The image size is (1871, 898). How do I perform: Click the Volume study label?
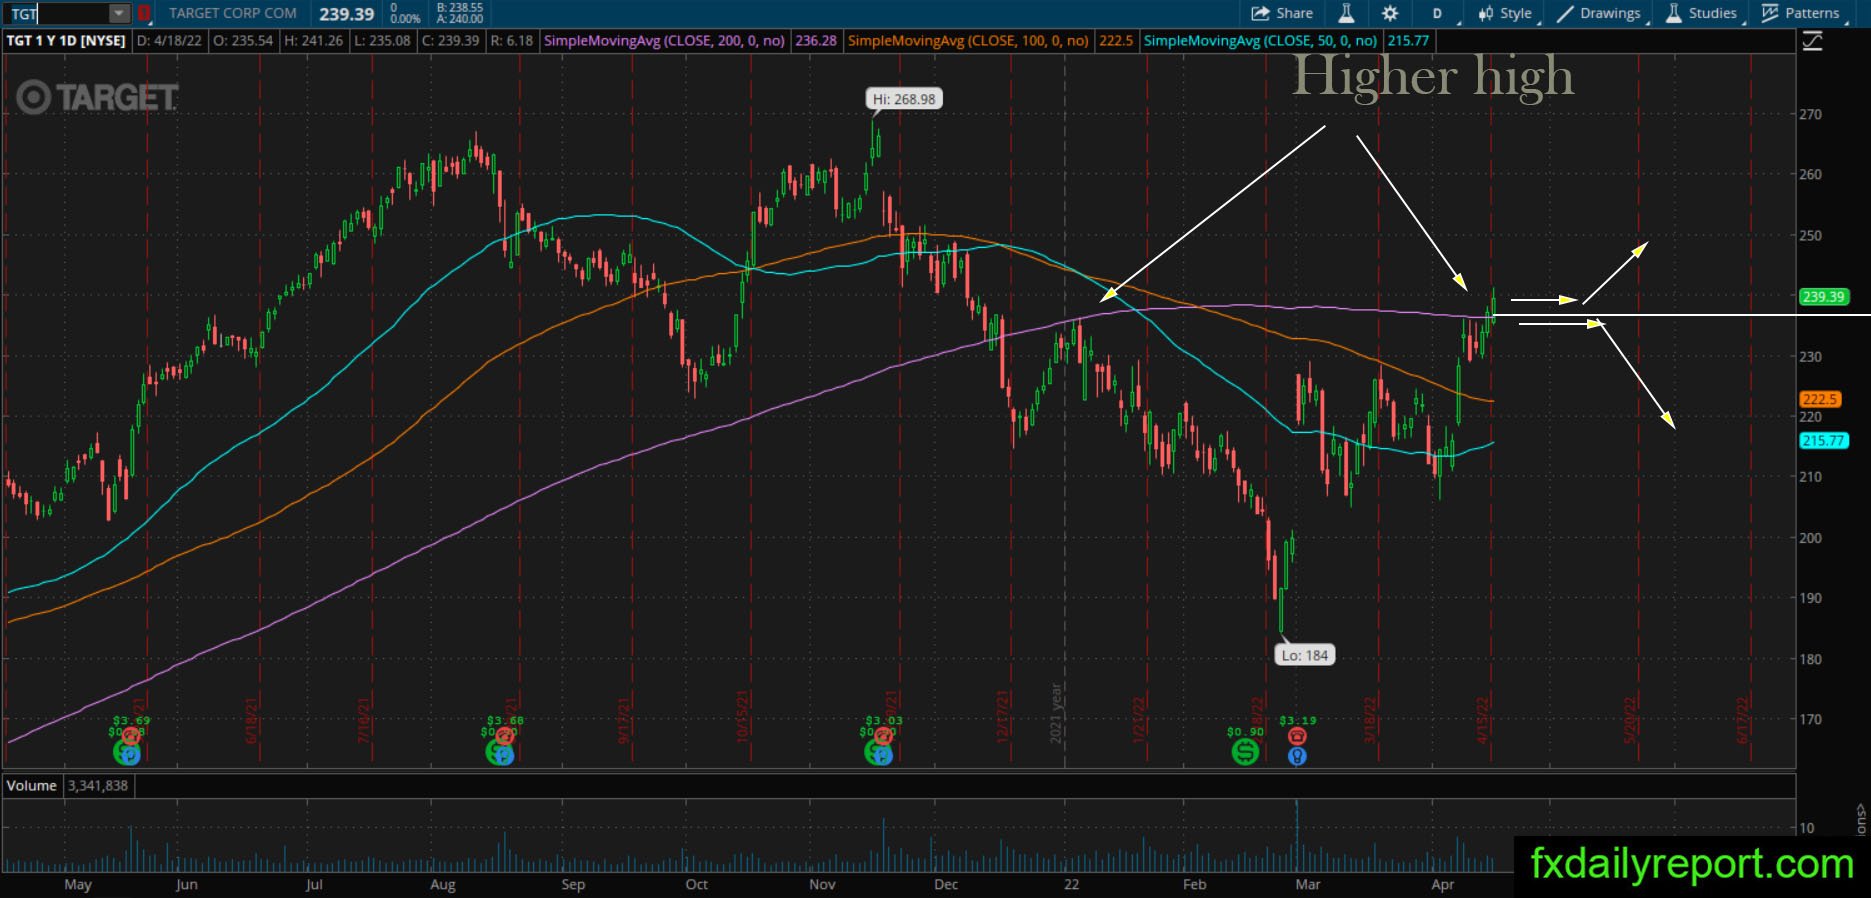(32, 786)
